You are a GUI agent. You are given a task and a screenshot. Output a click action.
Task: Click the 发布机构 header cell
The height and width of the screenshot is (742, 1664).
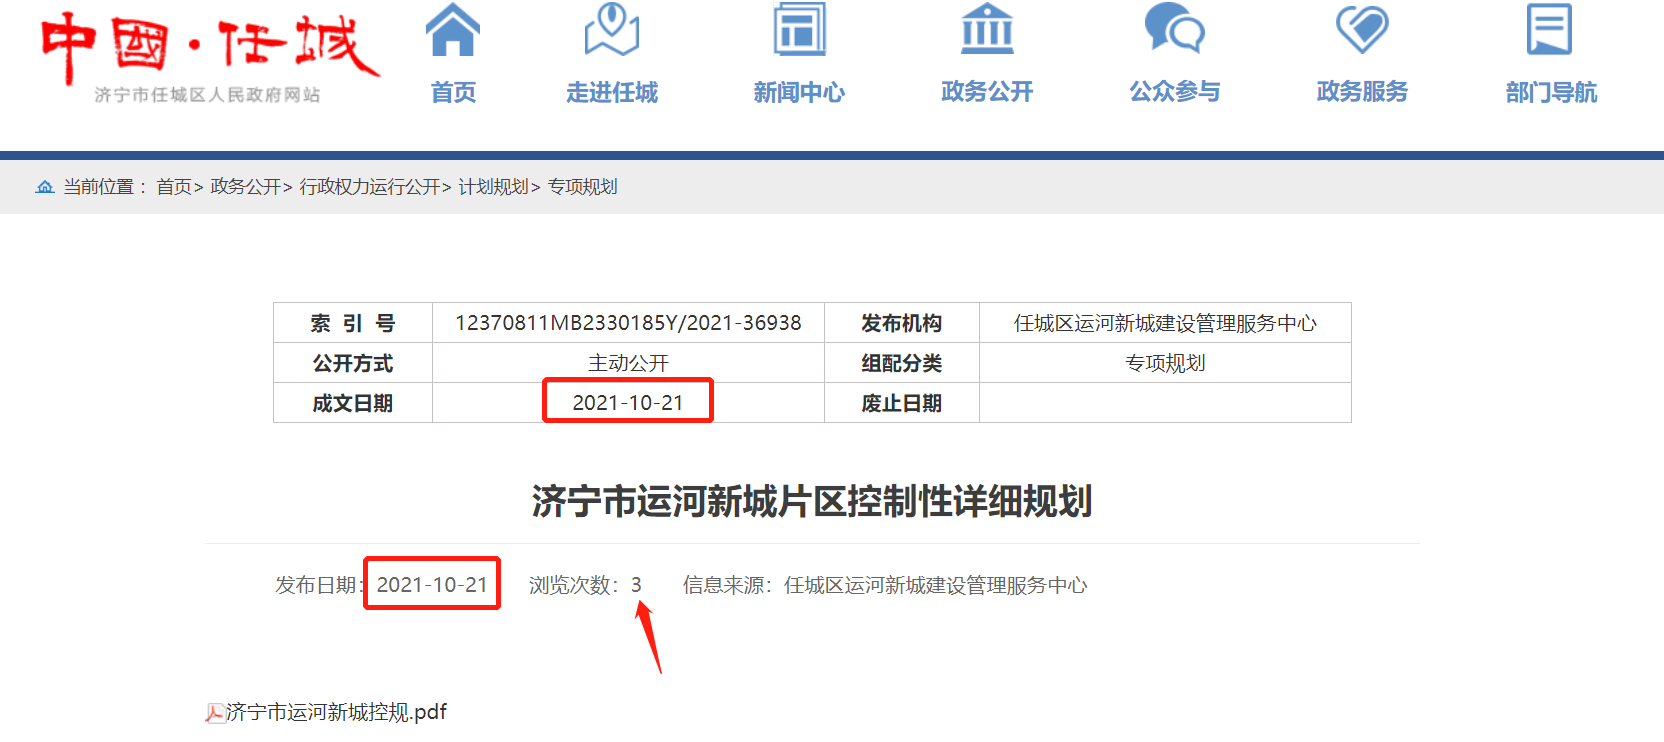coord(902,323)
